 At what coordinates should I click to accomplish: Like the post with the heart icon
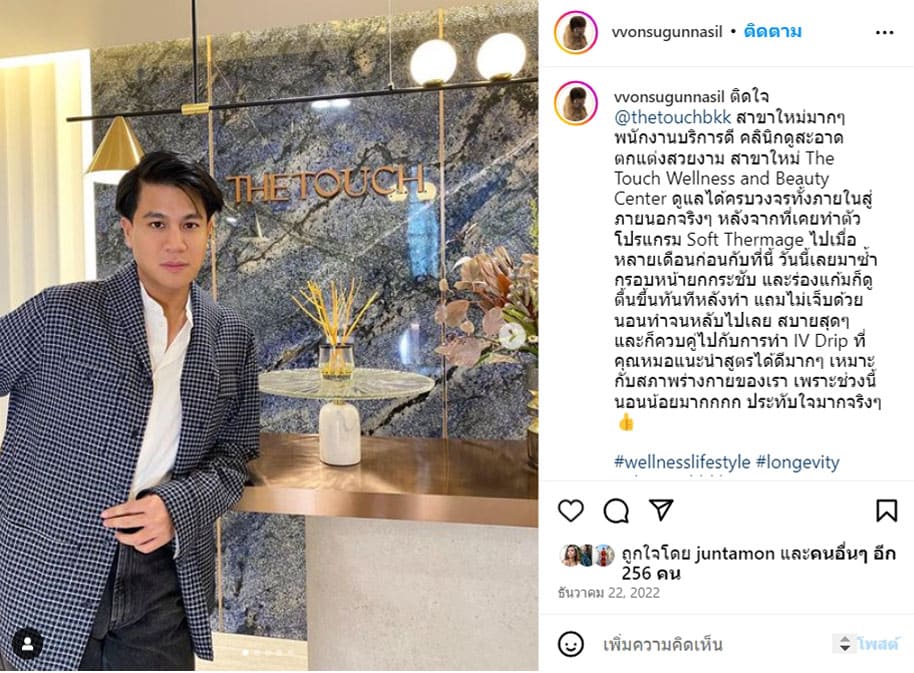pyautogui.click(x=571, y=510)
